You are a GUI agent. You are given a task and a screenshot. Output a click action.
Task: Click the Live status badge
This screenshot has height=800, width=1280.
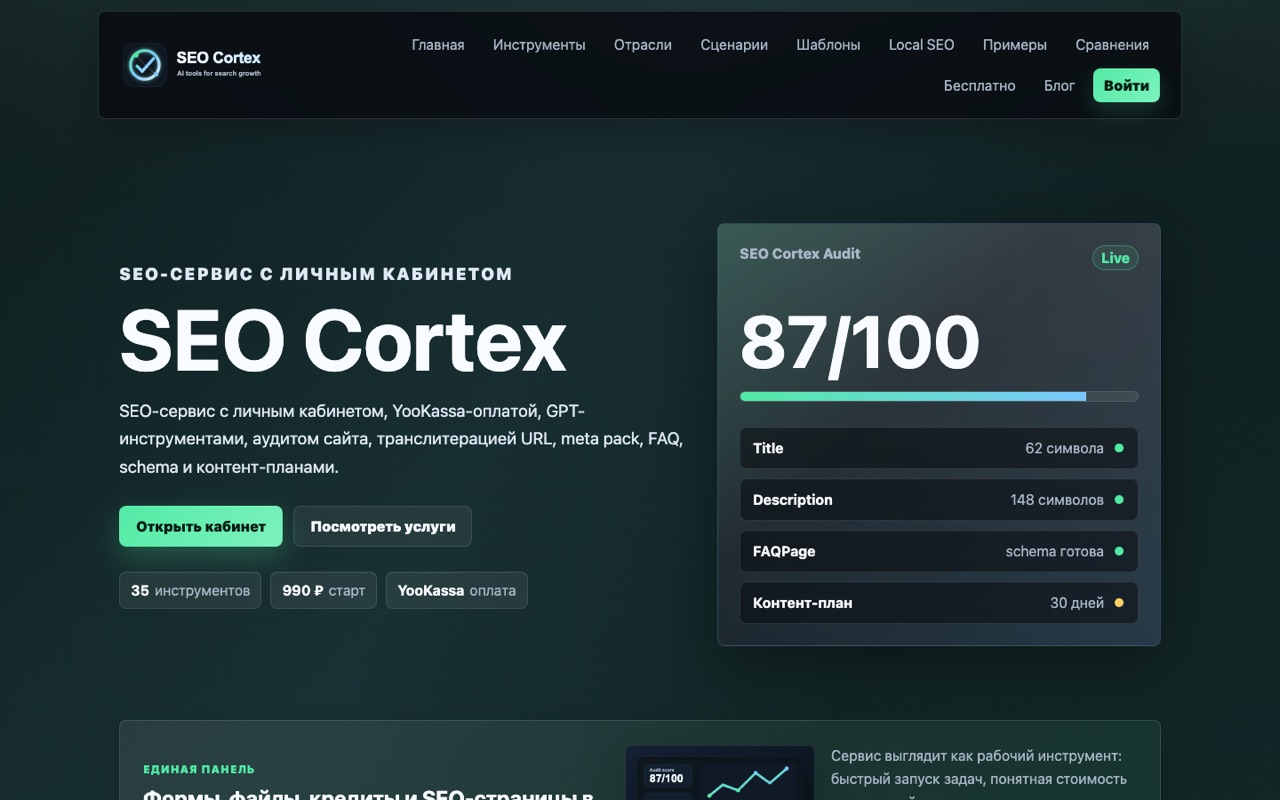click(1115, 258)
